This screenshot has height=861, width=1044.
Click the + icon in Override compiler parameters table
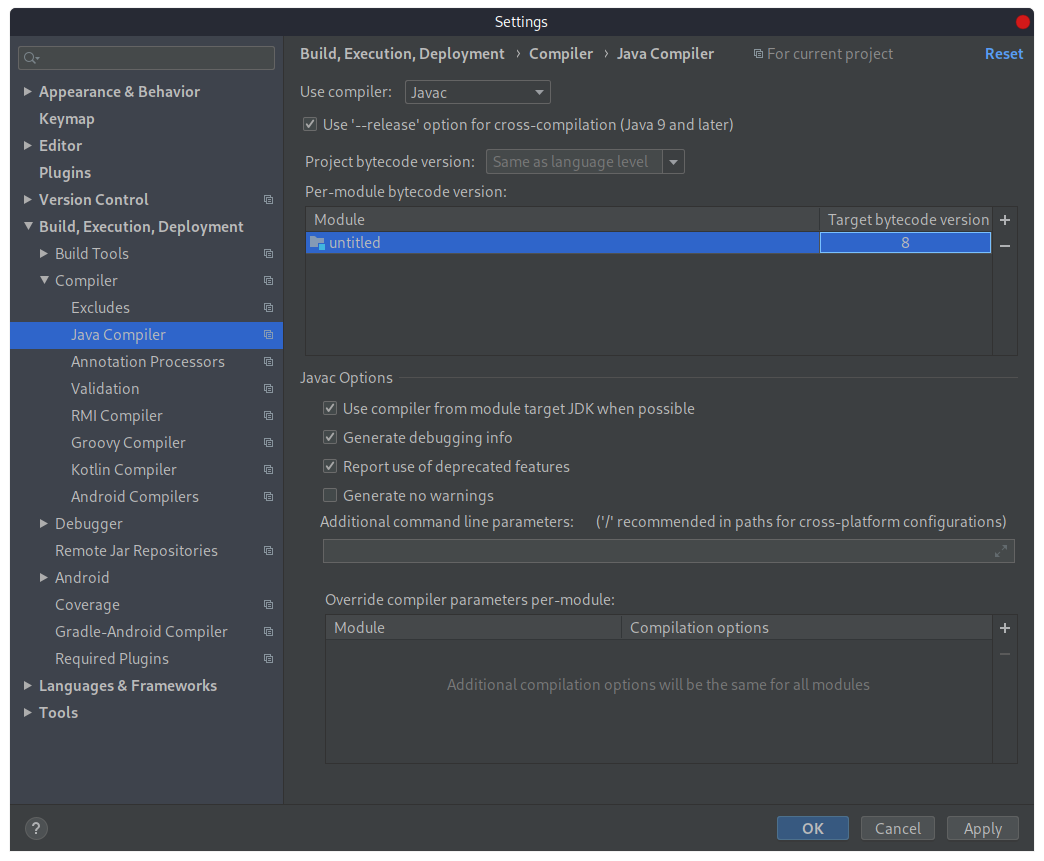[x=1005, y=628]
